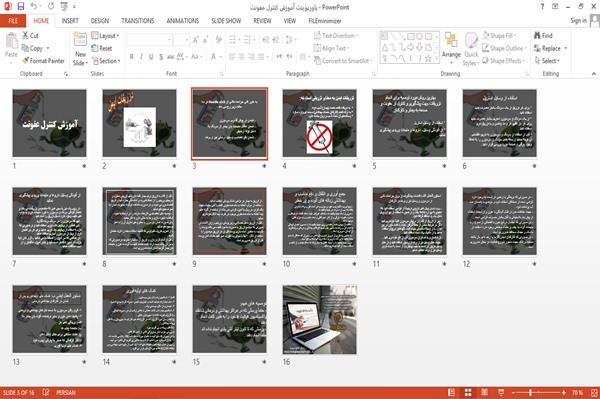Open the Section dropdown
Viewport: 600px width, 399px height.
click(106, 61)
